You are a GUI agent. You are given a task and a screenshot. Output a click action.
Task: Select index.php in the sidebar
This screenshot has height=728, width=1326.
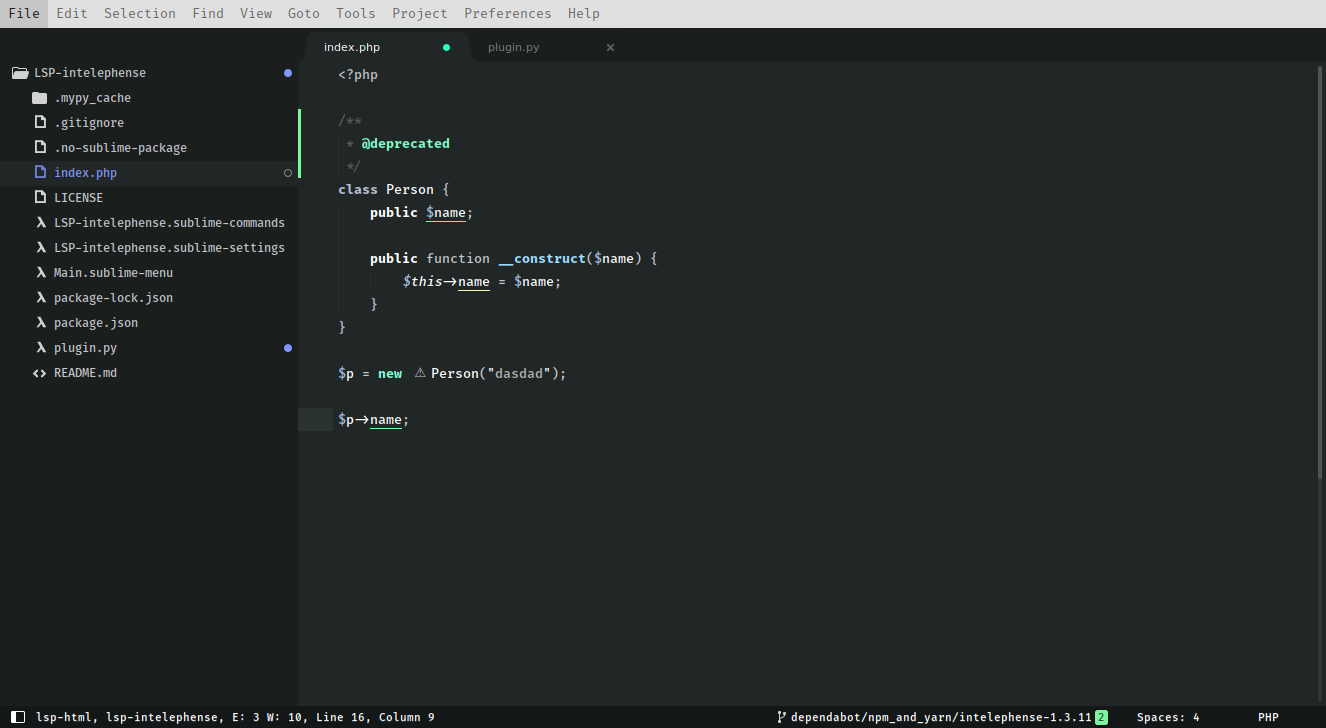pyautogui.click(x=85, y=173)
